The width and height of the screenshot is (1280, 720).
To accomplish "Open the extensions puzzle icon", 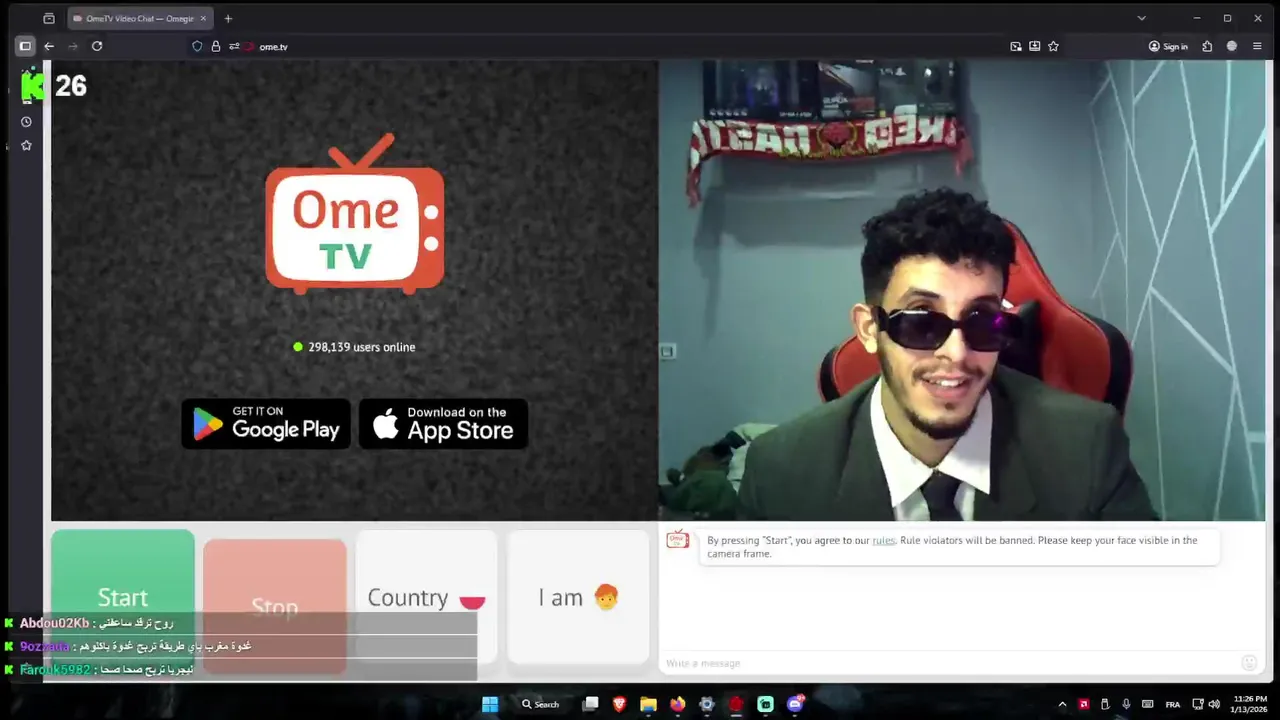I will click(x=1207, y=46).
